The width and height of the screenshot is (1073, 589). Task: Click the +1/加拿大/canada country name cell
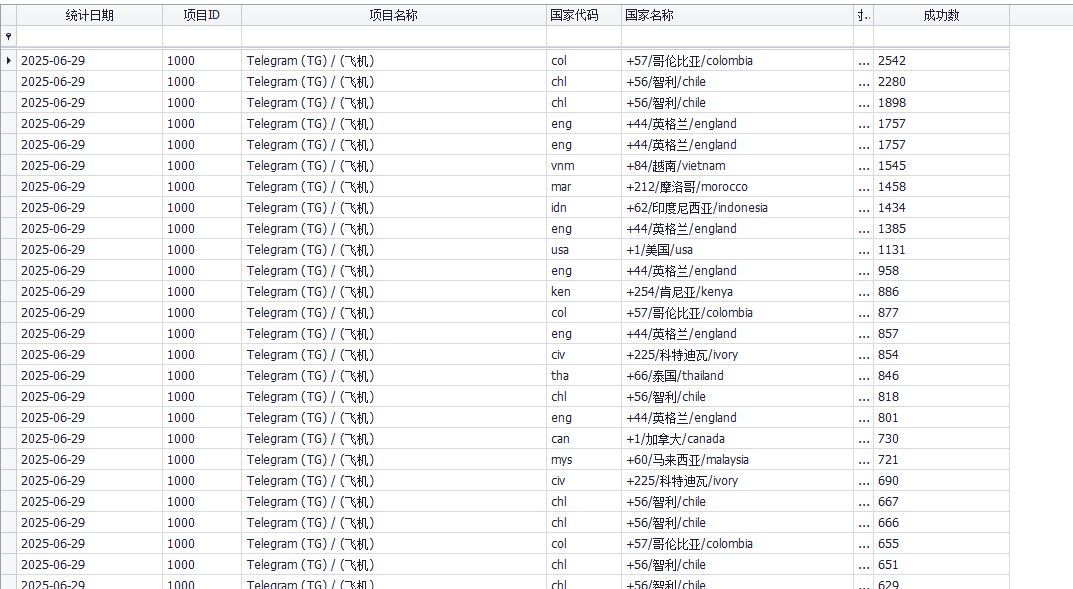click(x=738, y=439)
